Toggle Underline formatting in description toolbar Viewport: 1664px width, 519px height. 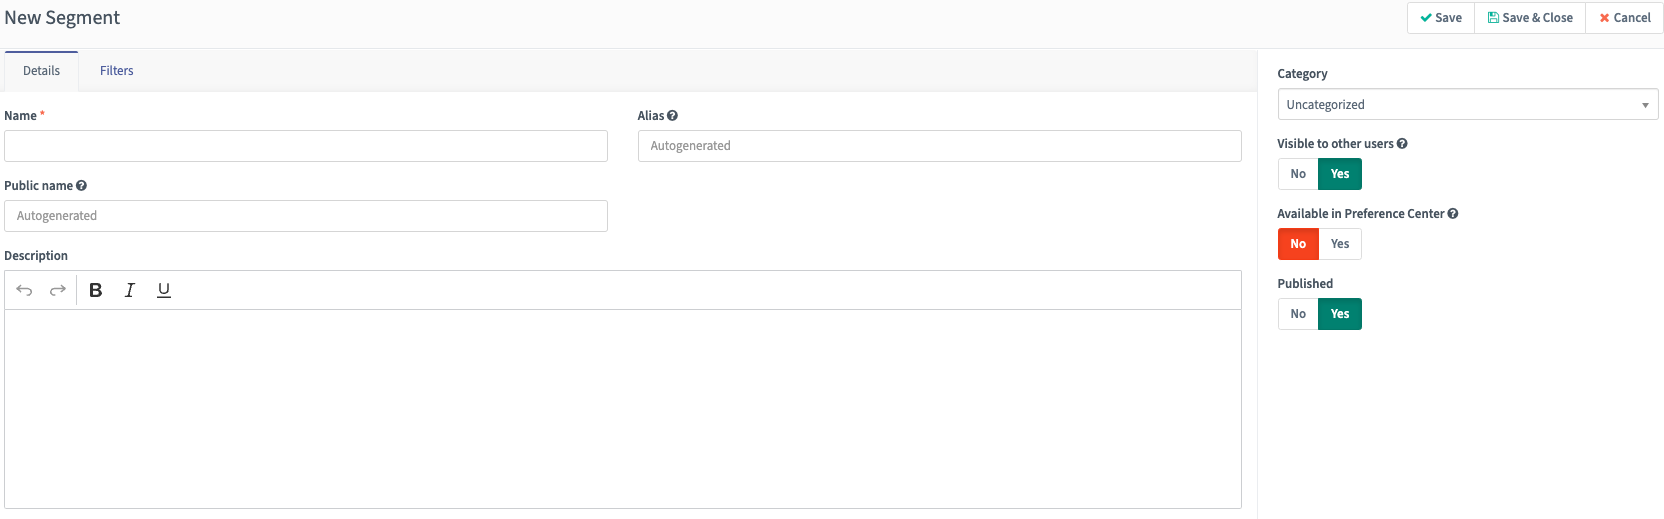point(164,290)
